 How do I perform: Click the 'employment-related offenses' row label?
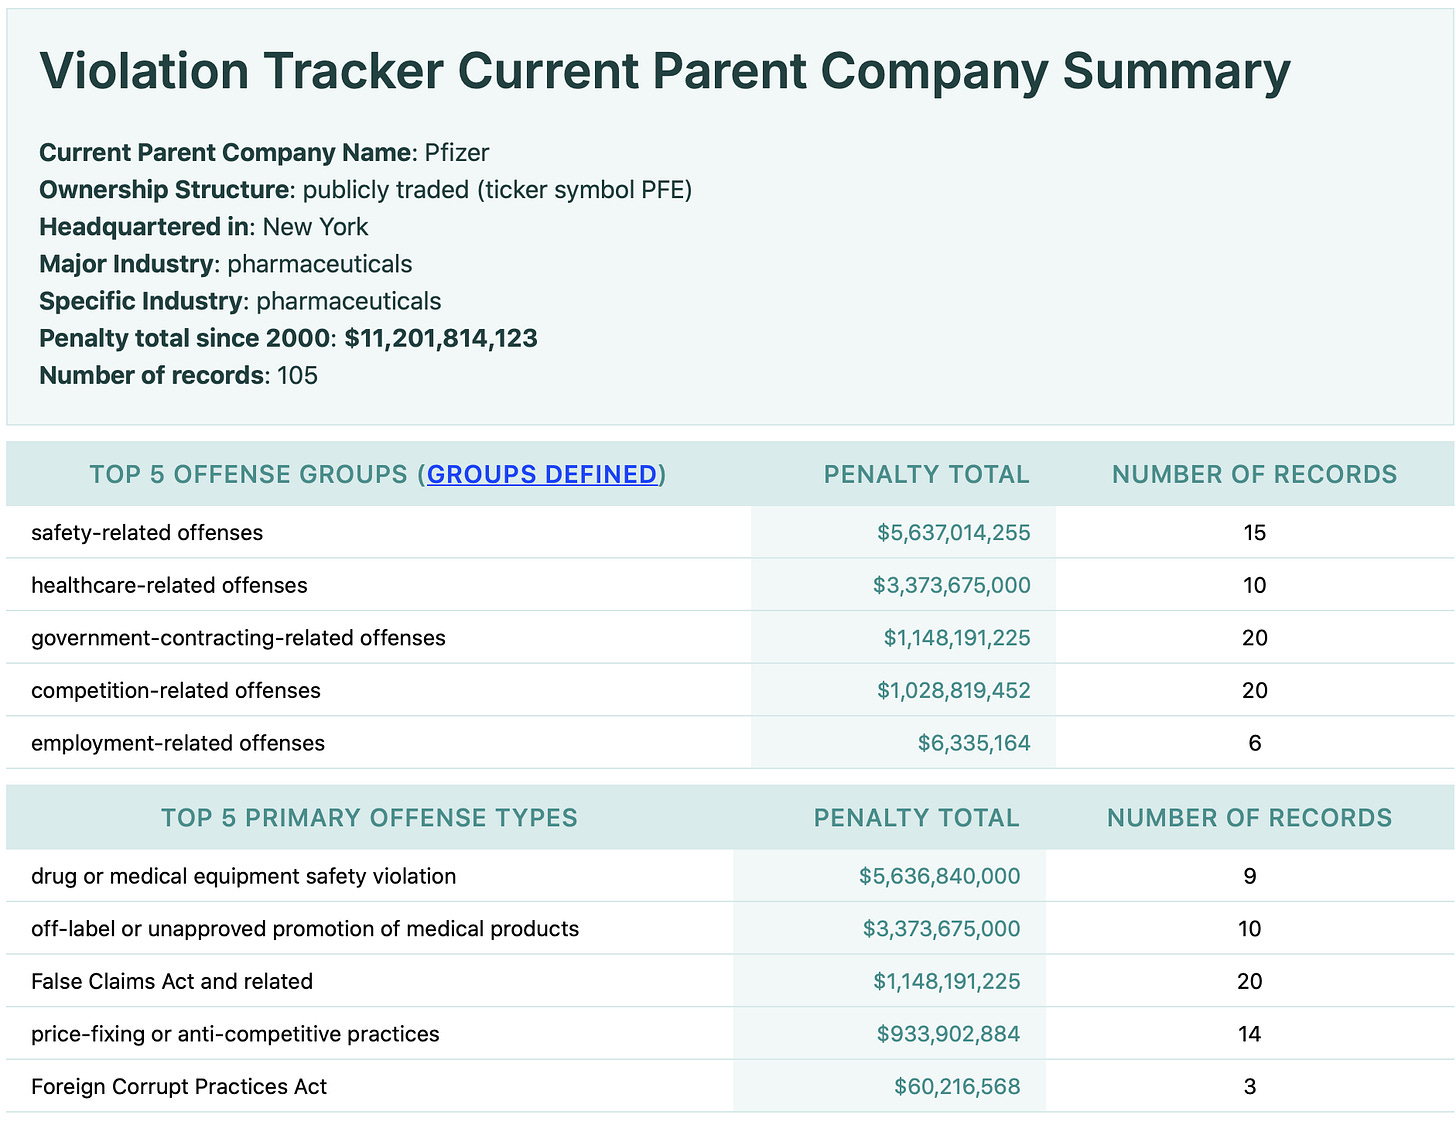click(178, 743)
